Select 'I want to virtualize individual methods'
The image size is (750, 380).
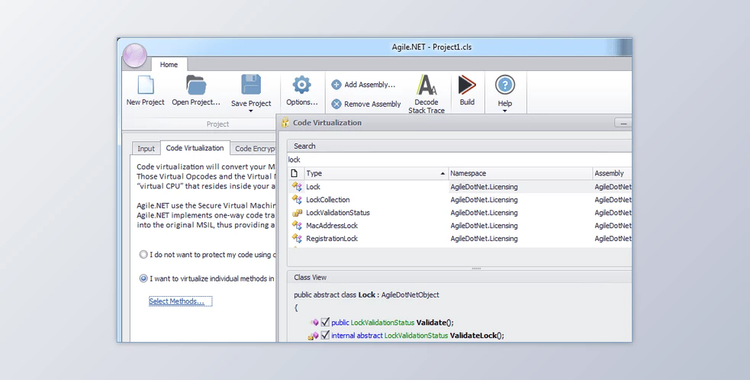pos(143,278)
